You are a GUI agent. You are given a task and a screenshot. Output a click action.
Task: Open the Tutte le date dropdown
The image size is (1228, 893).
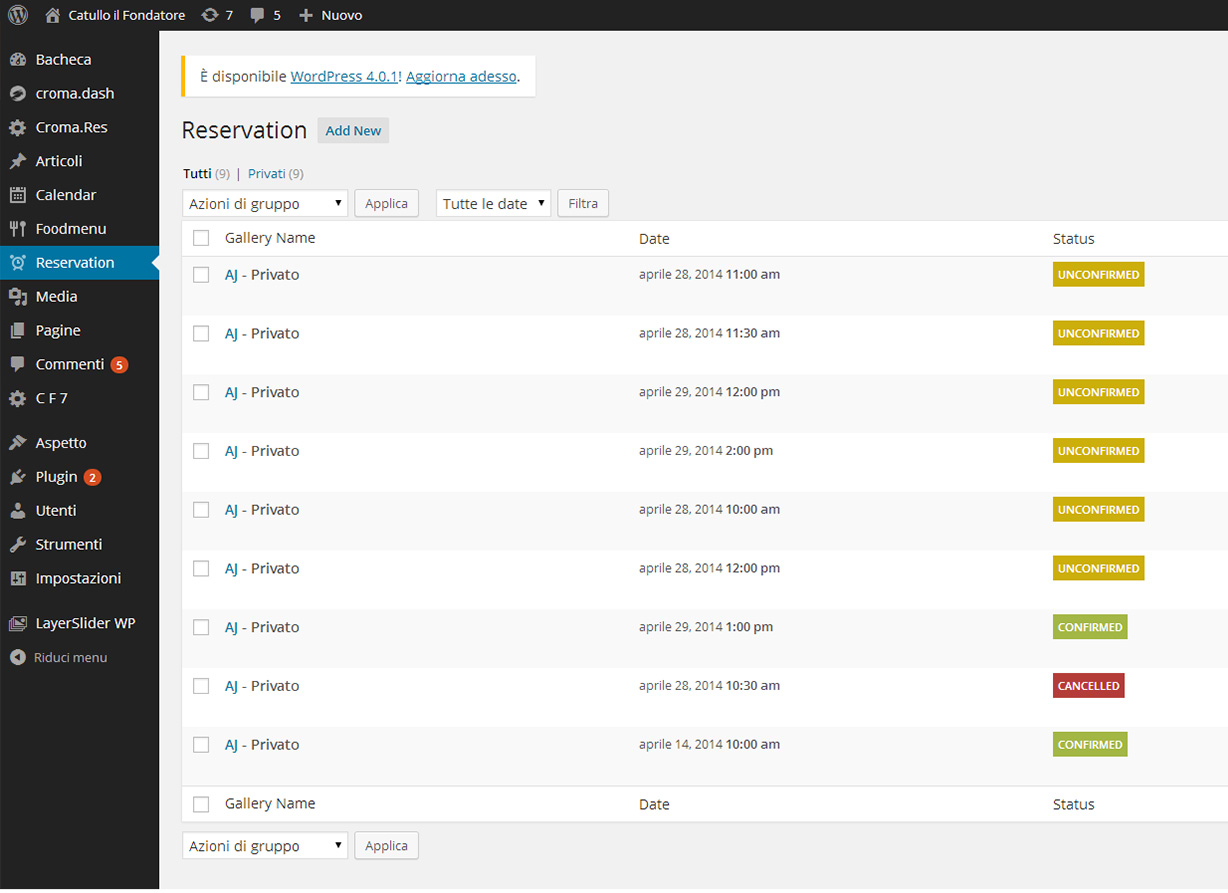[493, 203]
